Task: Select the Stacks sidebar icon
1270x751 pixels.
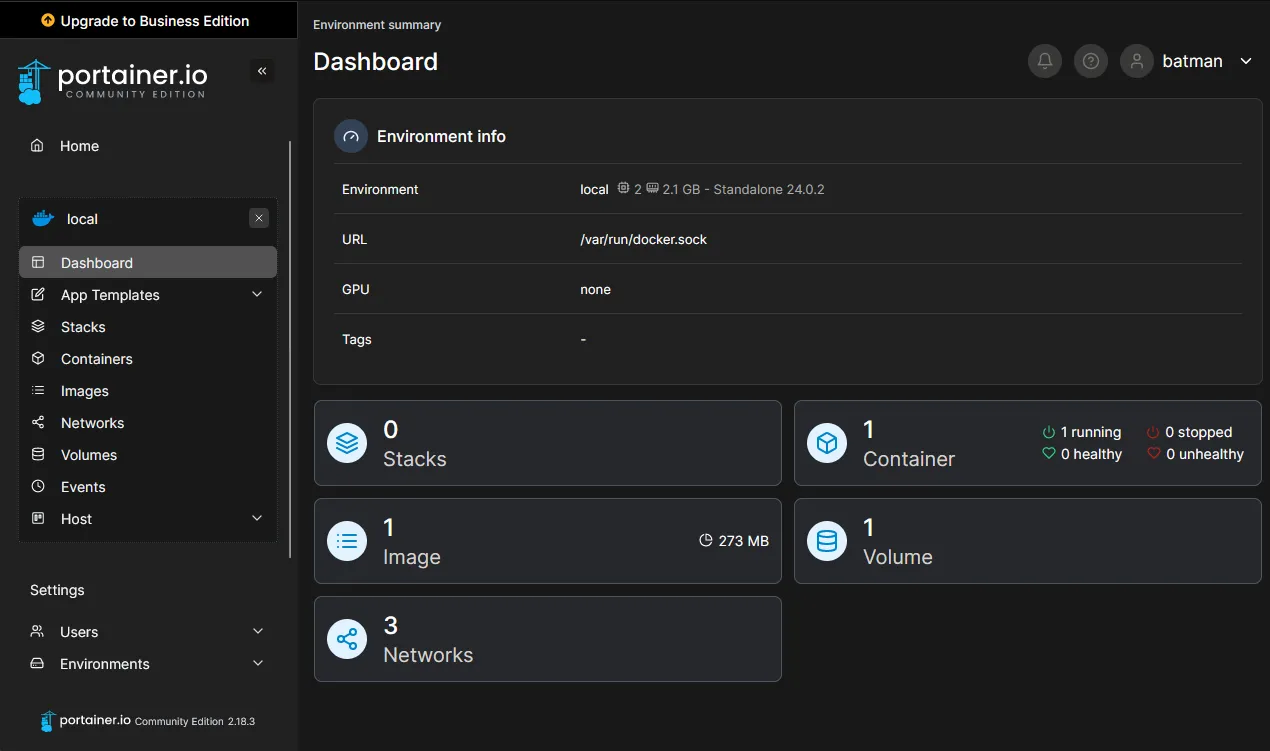Action: point(40,326)
